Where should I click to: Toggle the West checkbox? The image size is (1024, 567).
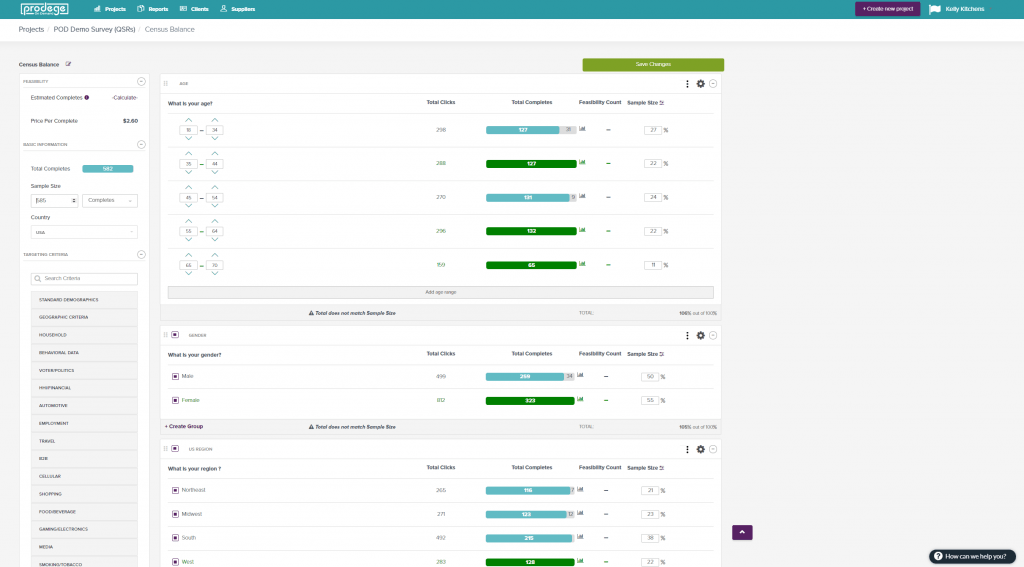[175, 562]
